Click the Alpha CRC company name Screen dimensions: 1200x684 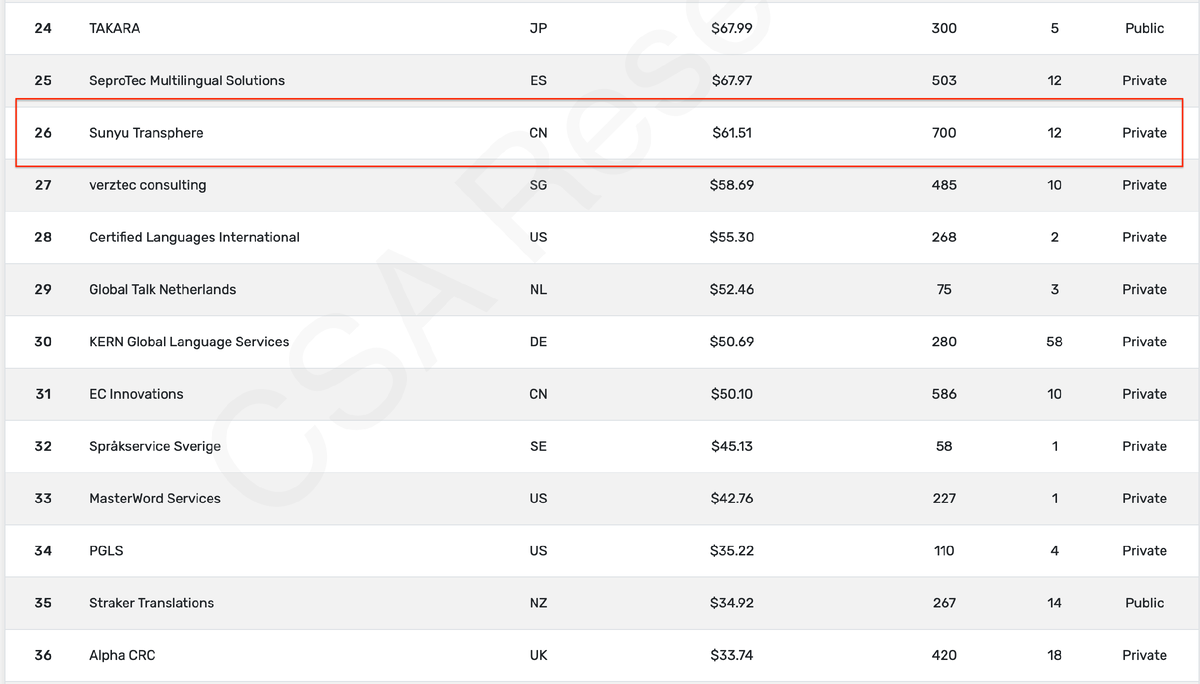pos(122,655)
